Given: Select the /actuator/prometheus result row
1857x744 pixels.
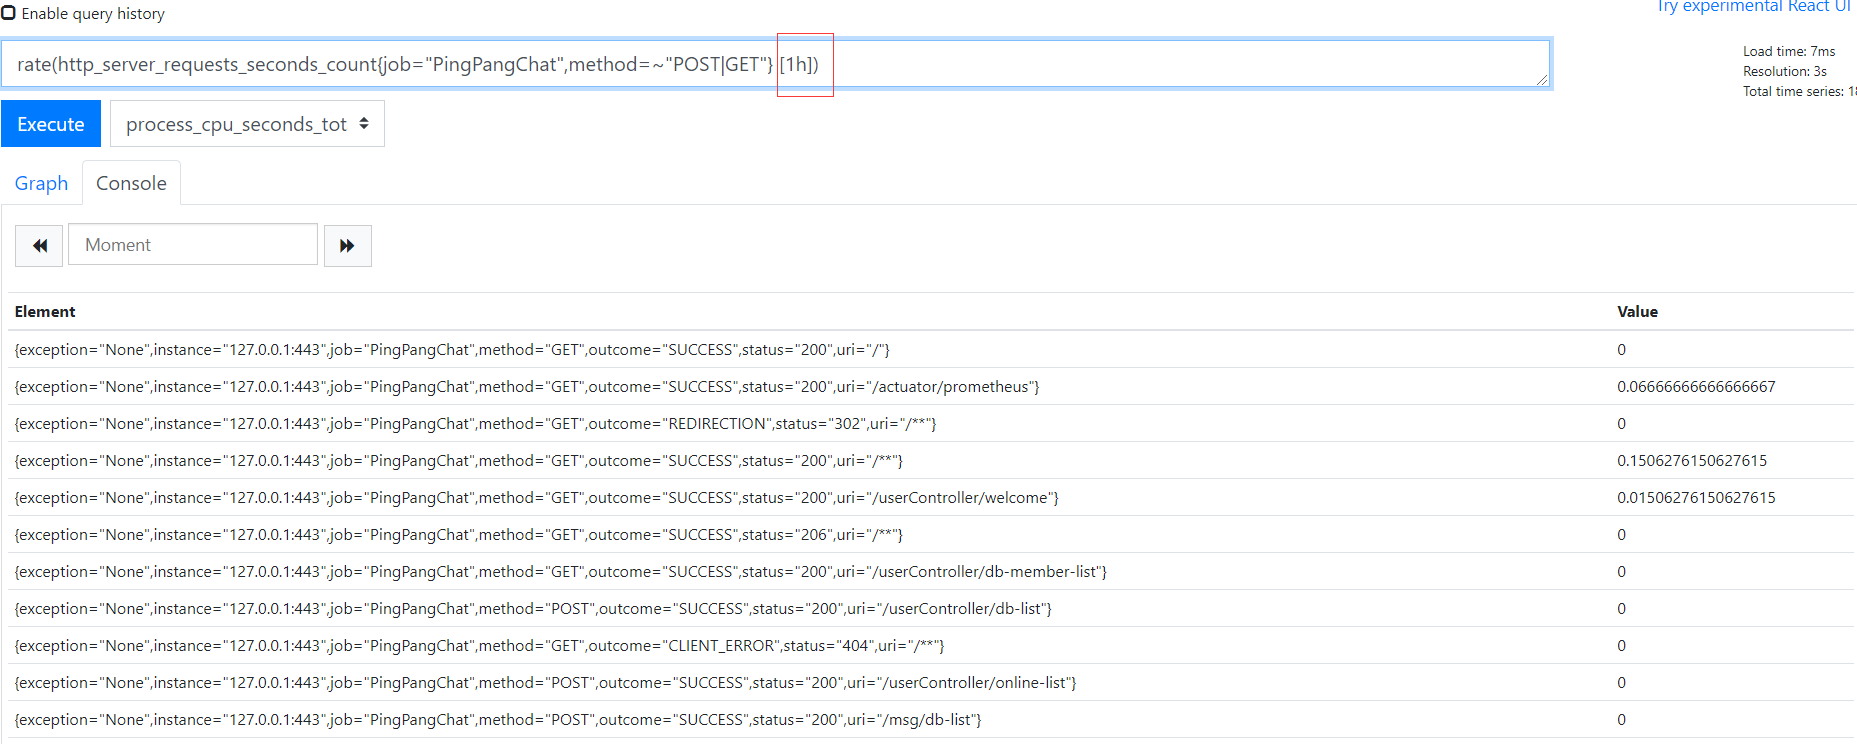Looking at the screenshot, I should tap(526, 387).
